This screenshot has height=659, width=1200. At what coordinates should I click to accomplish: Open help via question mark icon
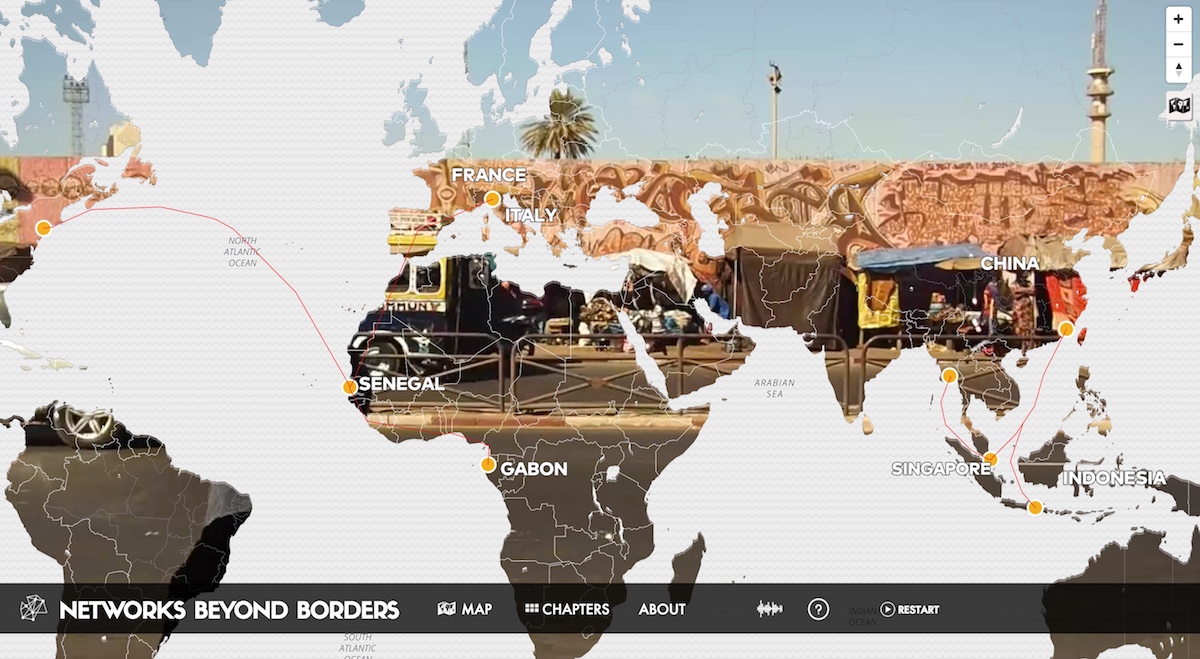(818, 609)
